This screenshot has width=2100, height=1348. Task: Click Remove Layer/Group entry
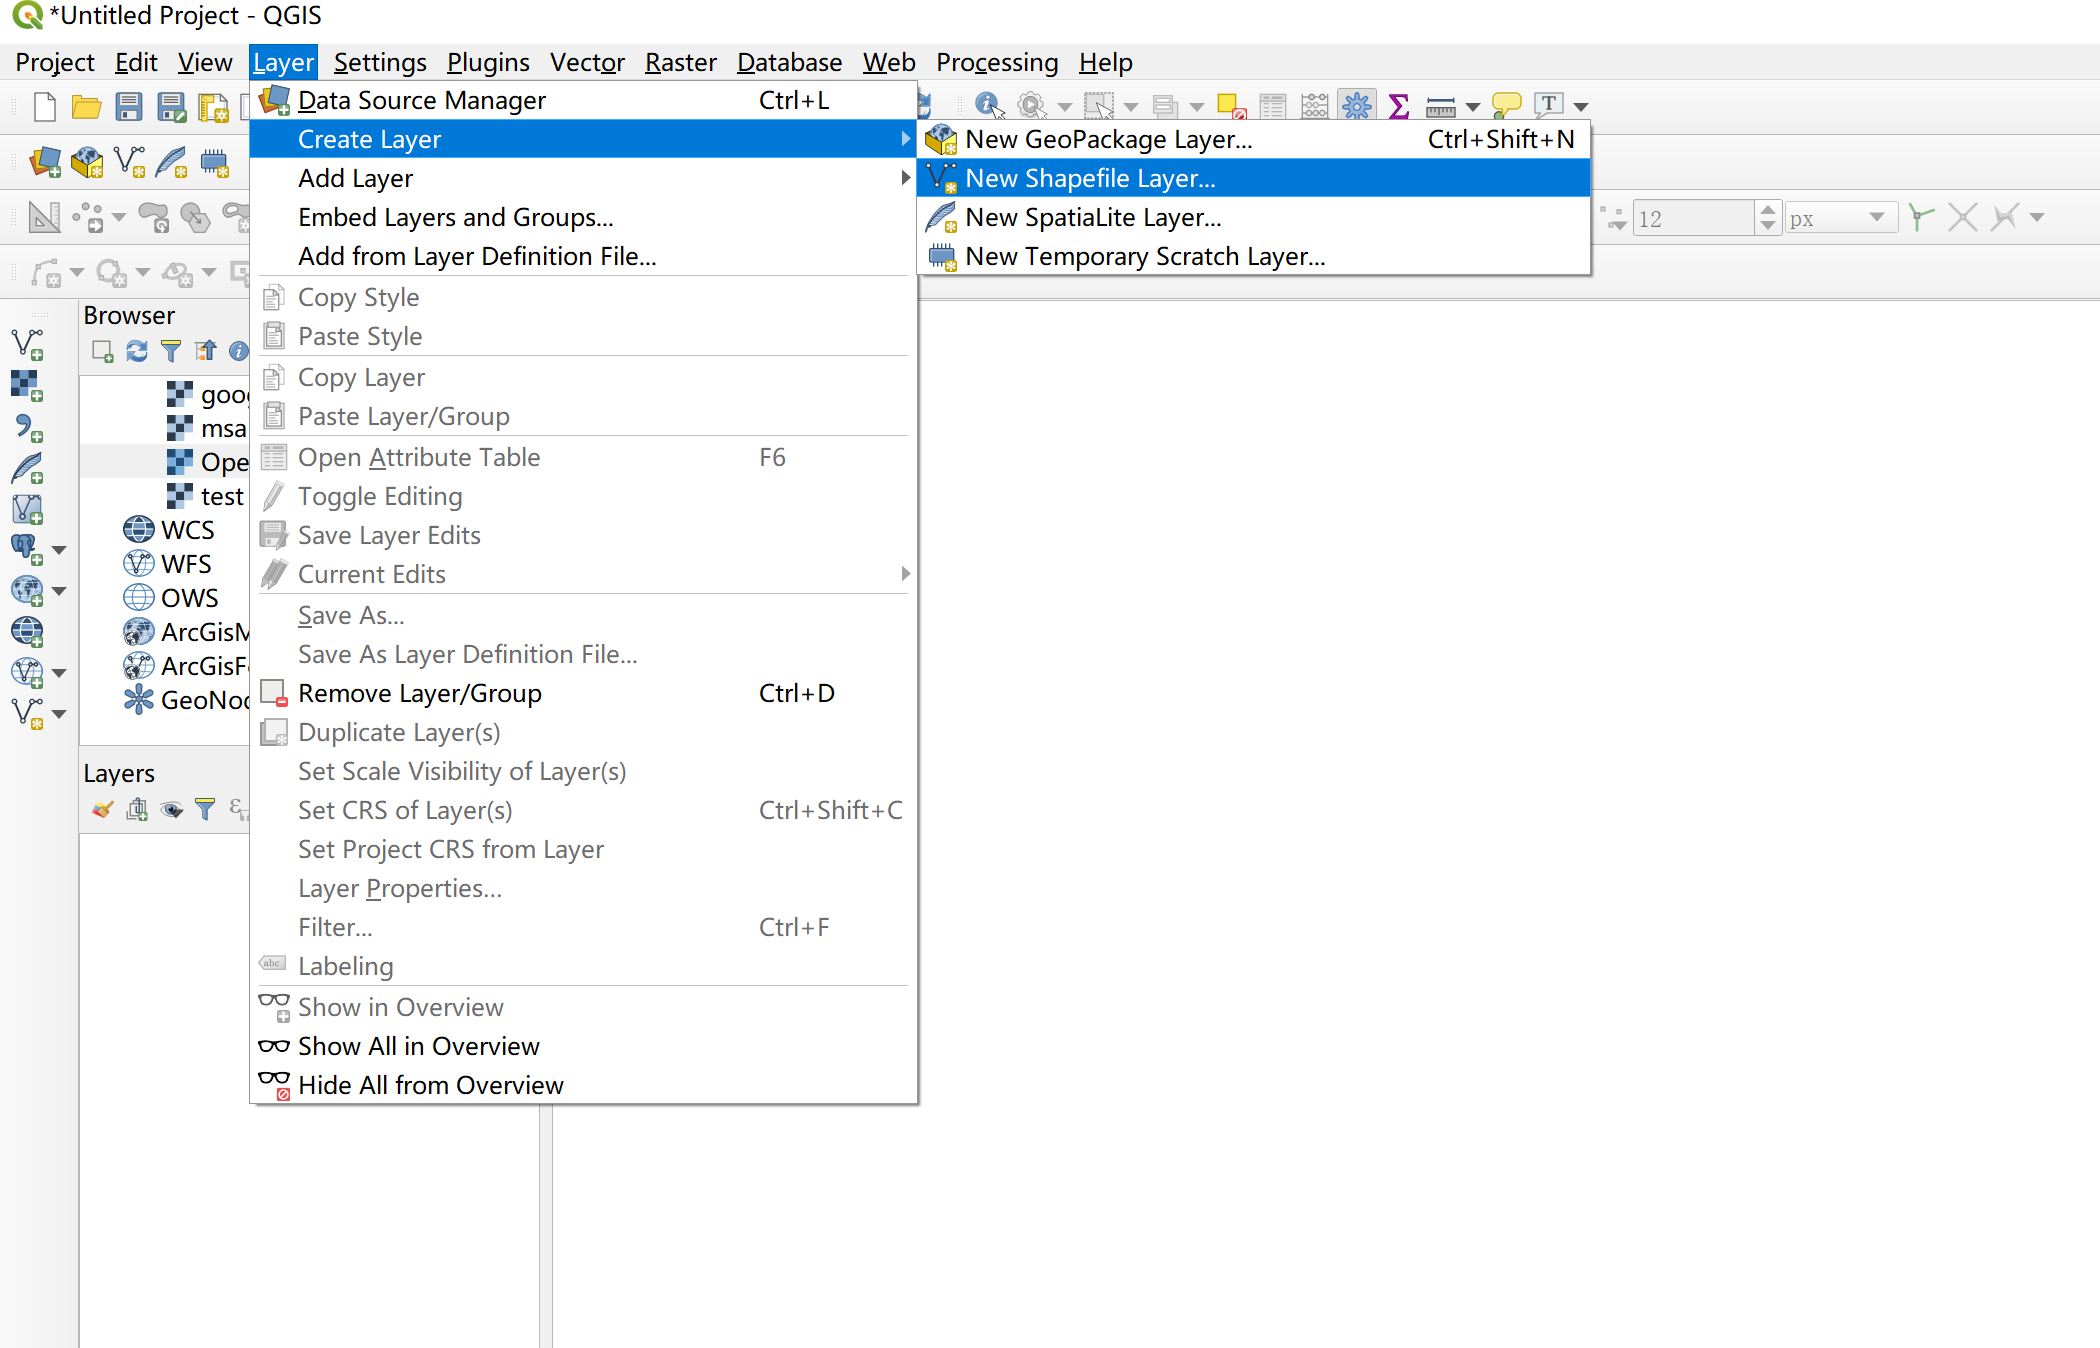tap(419, 693)
